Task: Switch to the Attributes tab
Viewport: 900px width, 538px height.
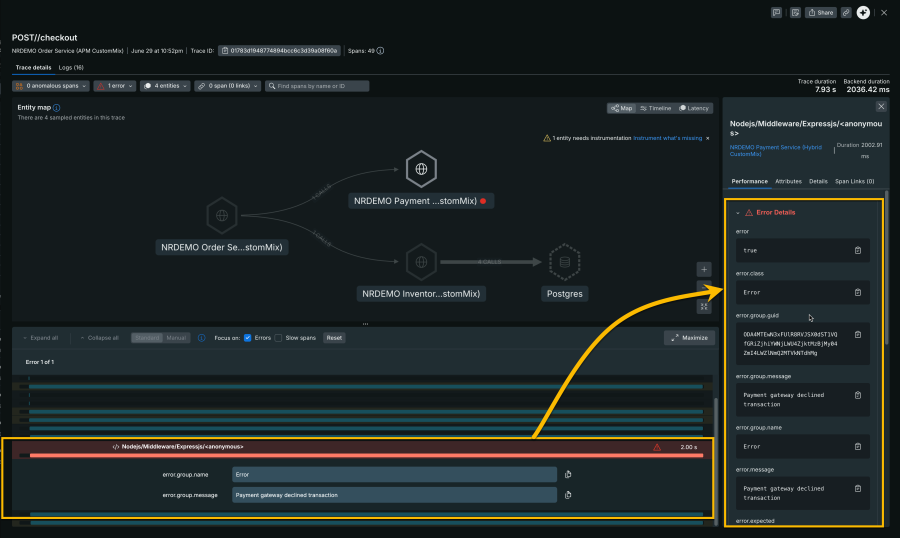Action: [788, 181]
